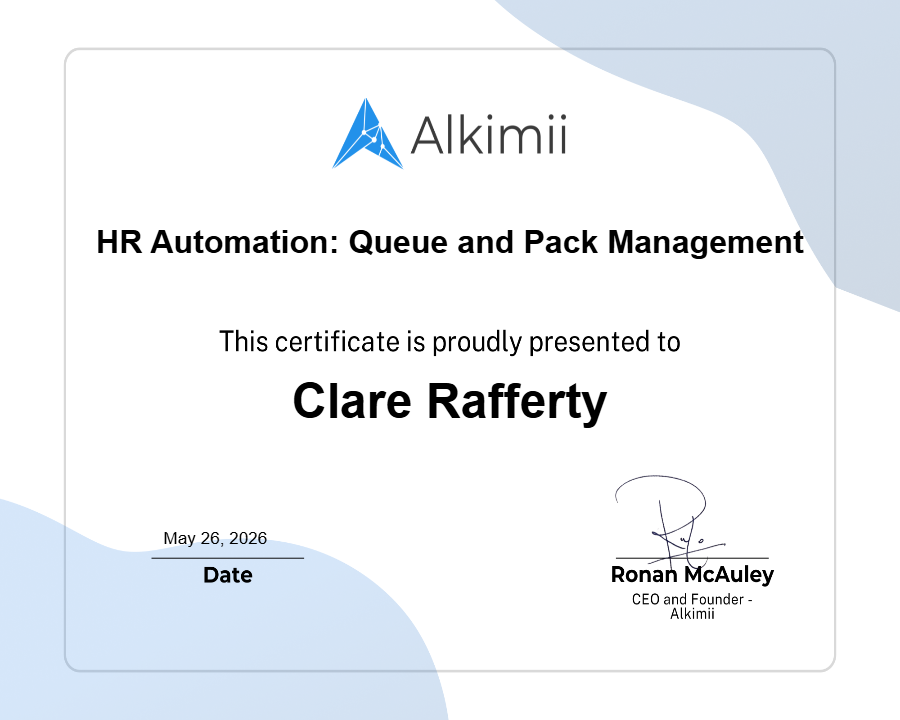The height and width of the screenshot is (720, 900).
Task: Click 'CEO and Founder - Alkimii' title text
Action: 692,606
